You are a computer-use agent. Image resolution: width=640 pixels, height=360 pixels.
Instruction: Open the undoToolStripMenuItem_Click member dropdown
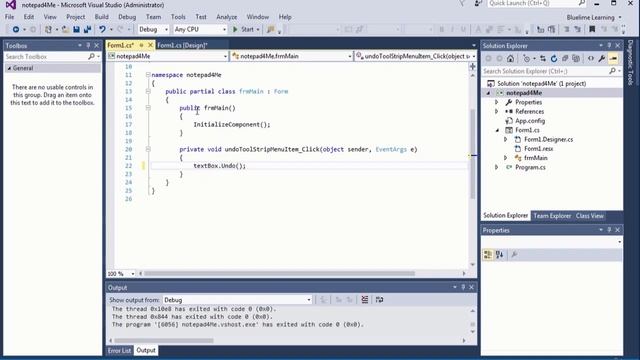[415, 56]
